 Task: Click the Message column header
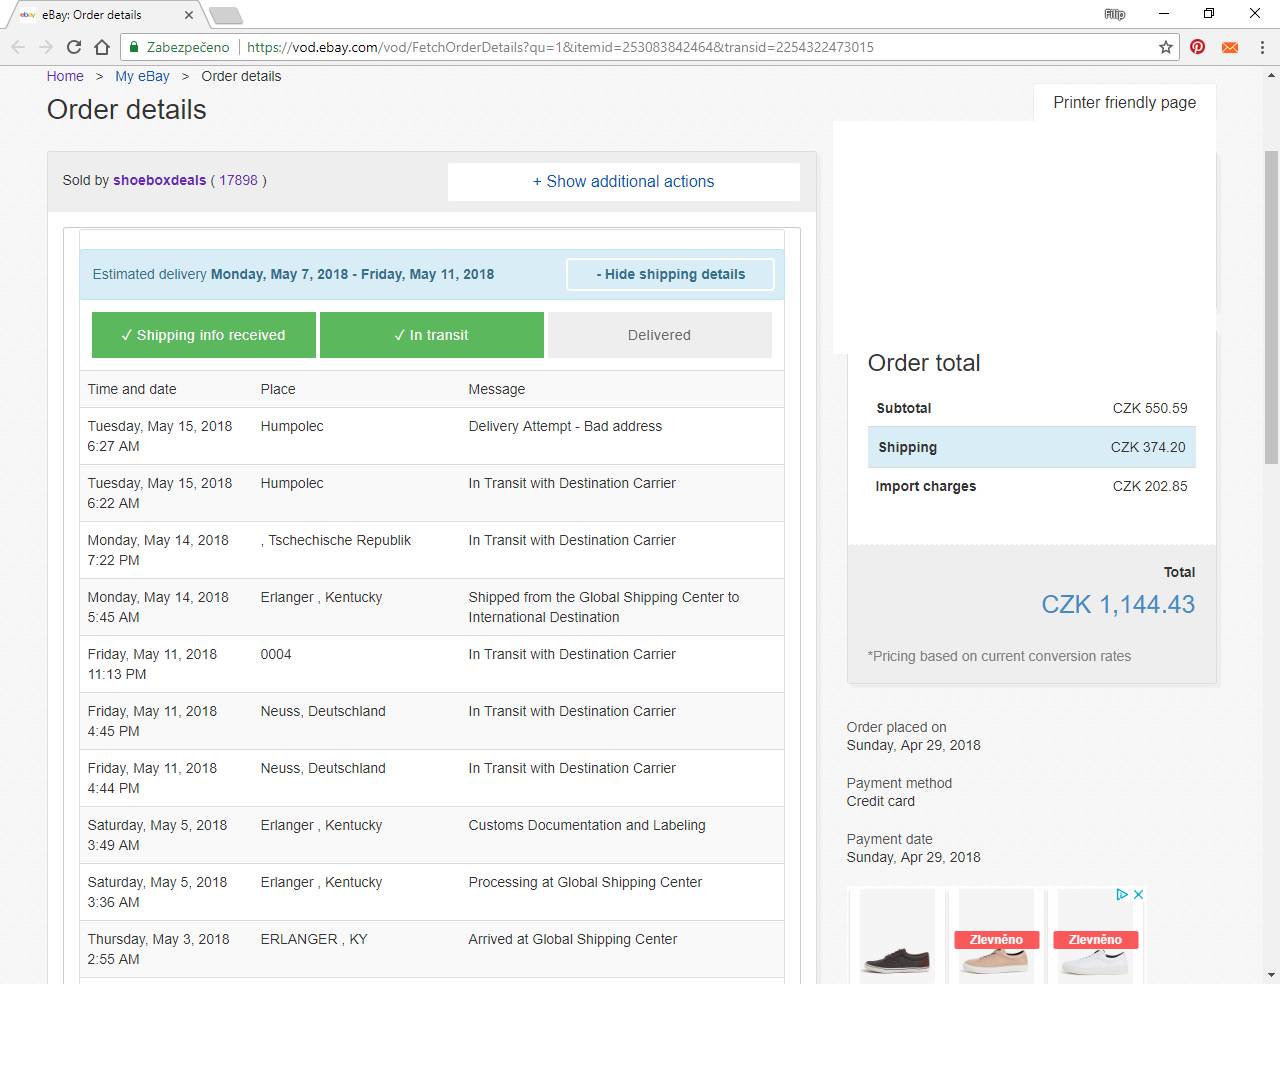(x=496, y=389)
